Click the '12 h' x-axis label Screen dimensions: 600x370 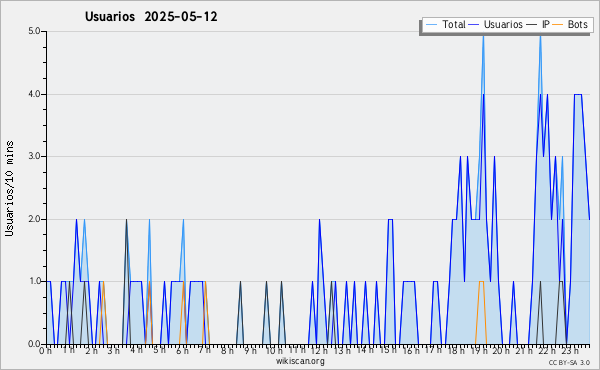319,351
